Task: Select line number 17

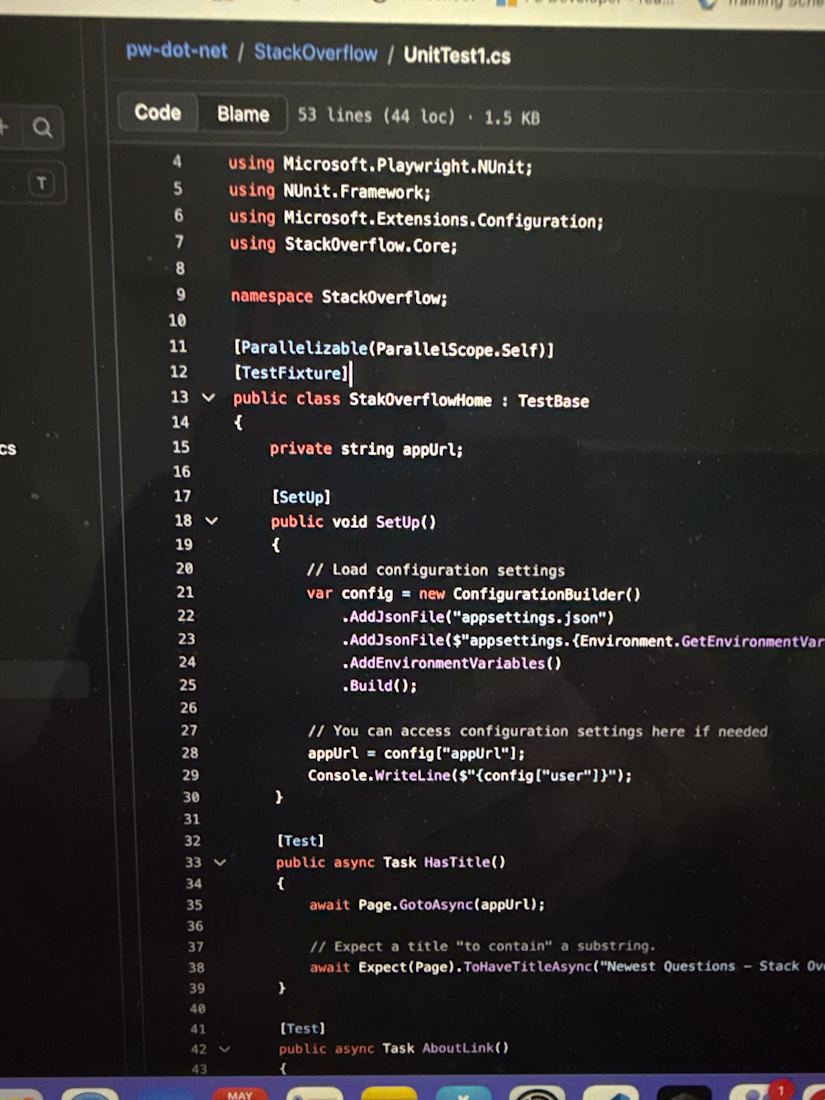Action: pos(182,497)
